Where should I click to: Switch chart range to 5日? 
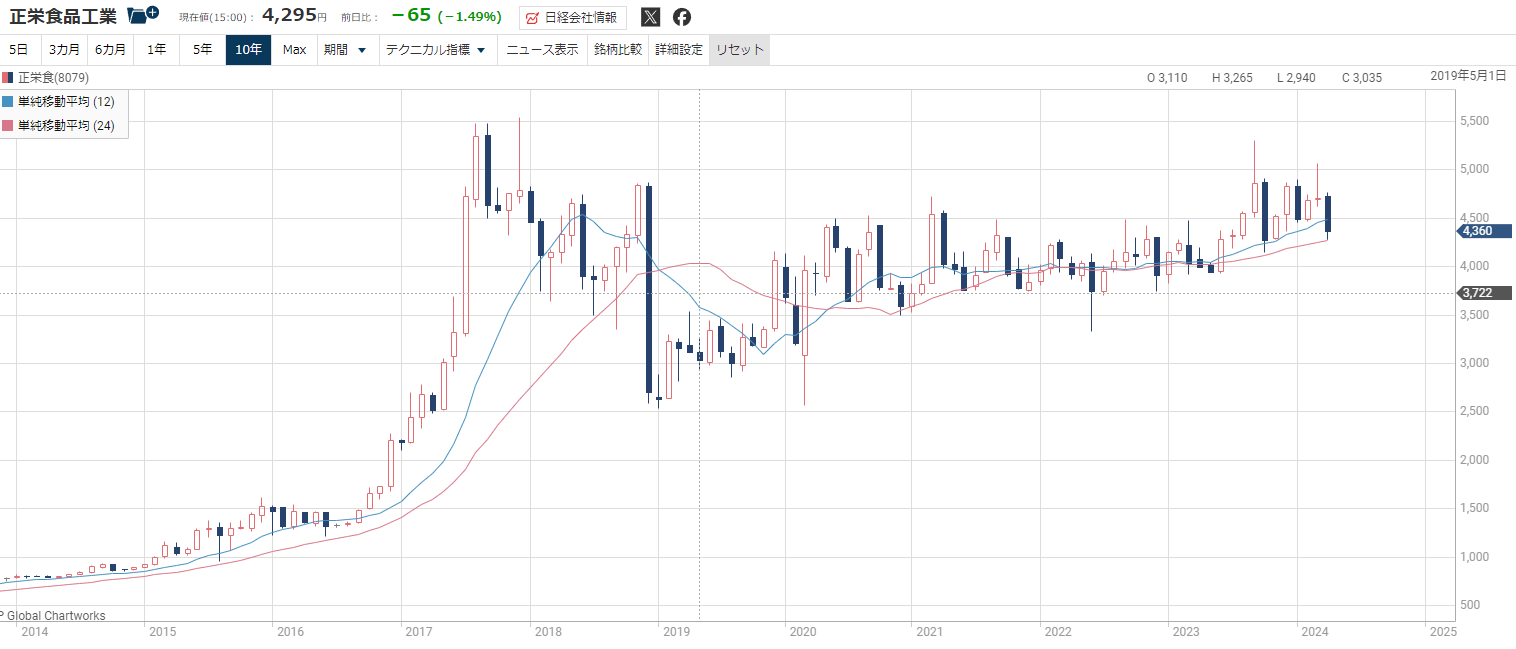coord(19,50)
